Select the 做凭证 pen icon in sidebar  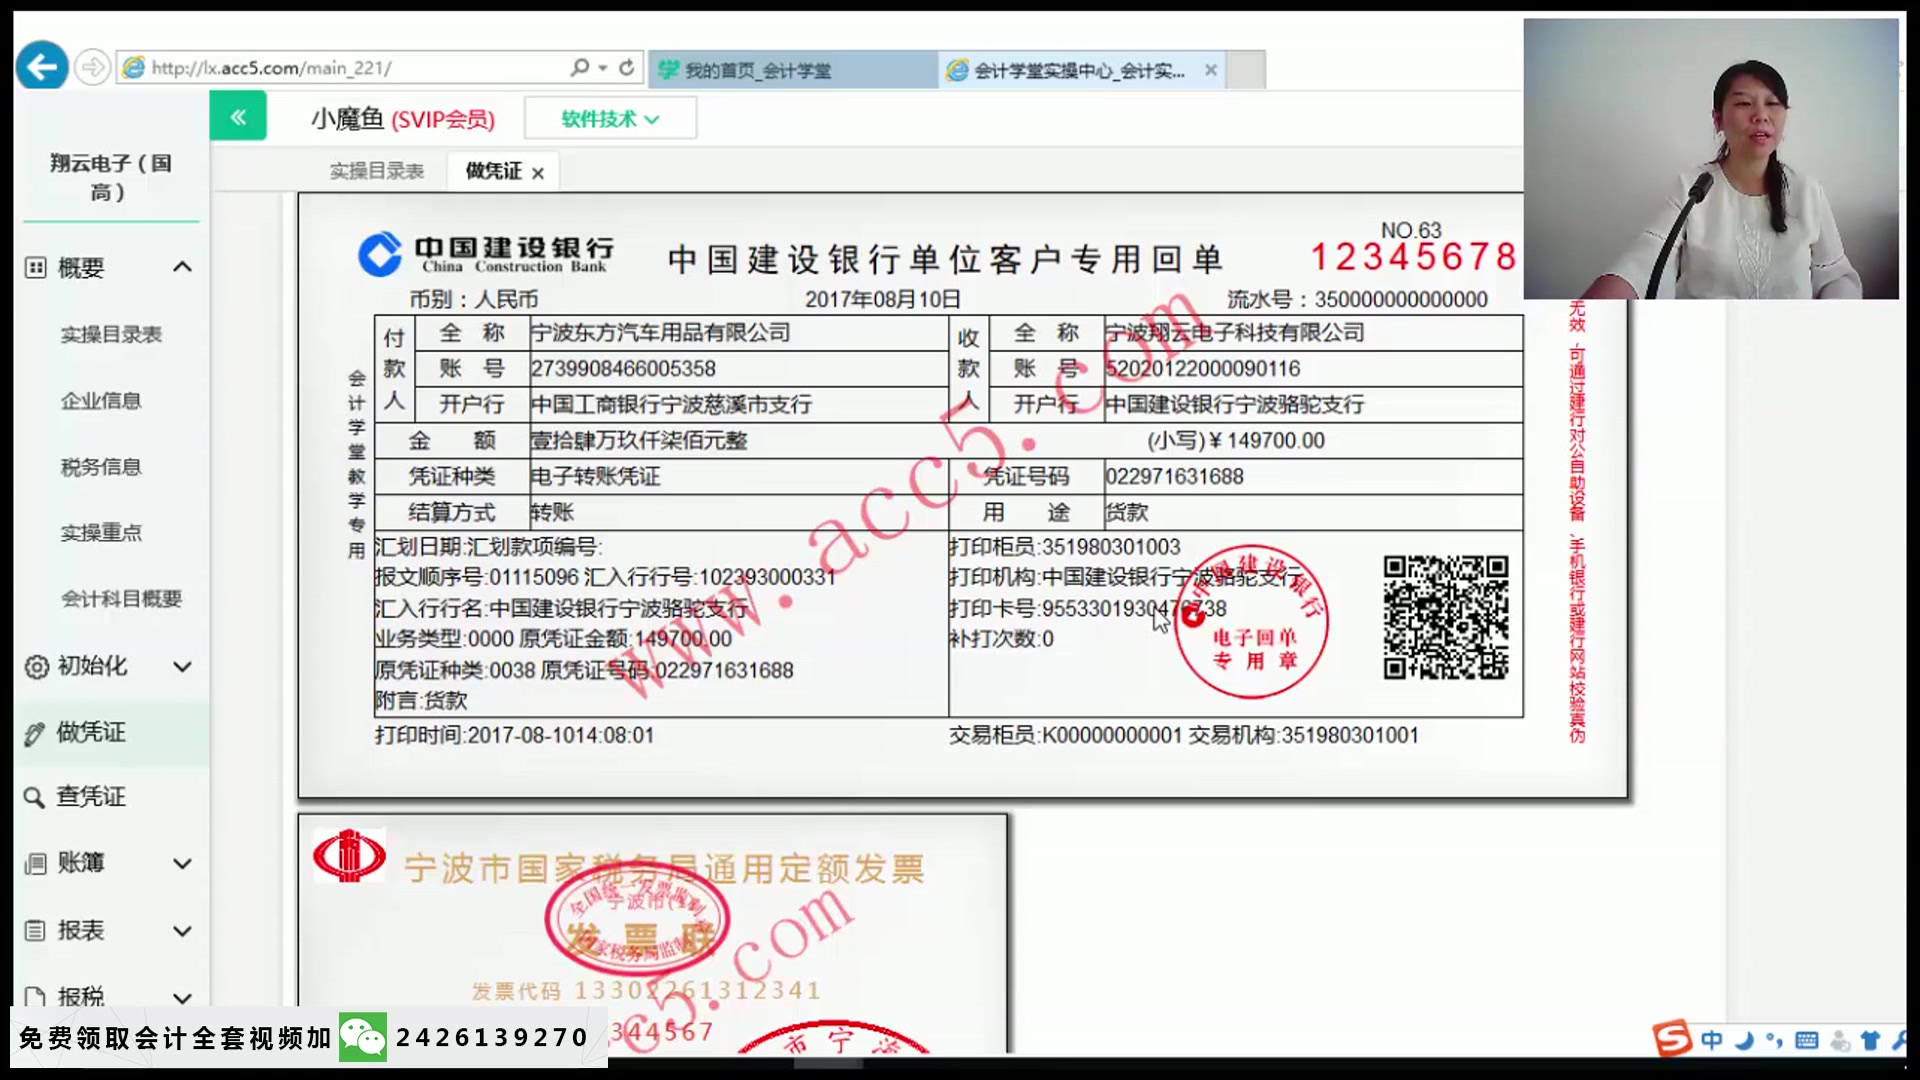coord(36,732)
